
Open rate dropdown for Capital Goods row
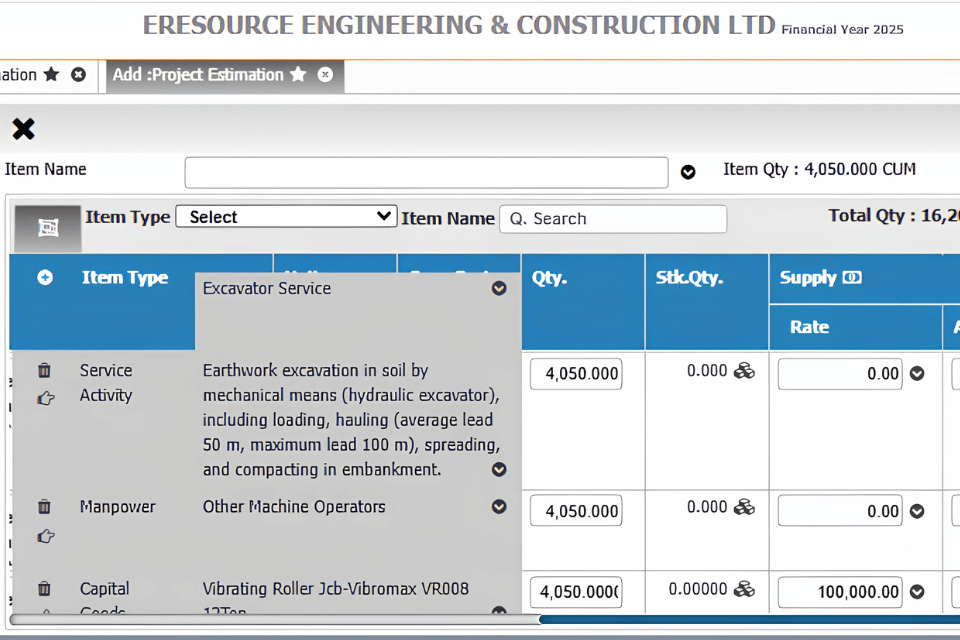coord(917,592)
